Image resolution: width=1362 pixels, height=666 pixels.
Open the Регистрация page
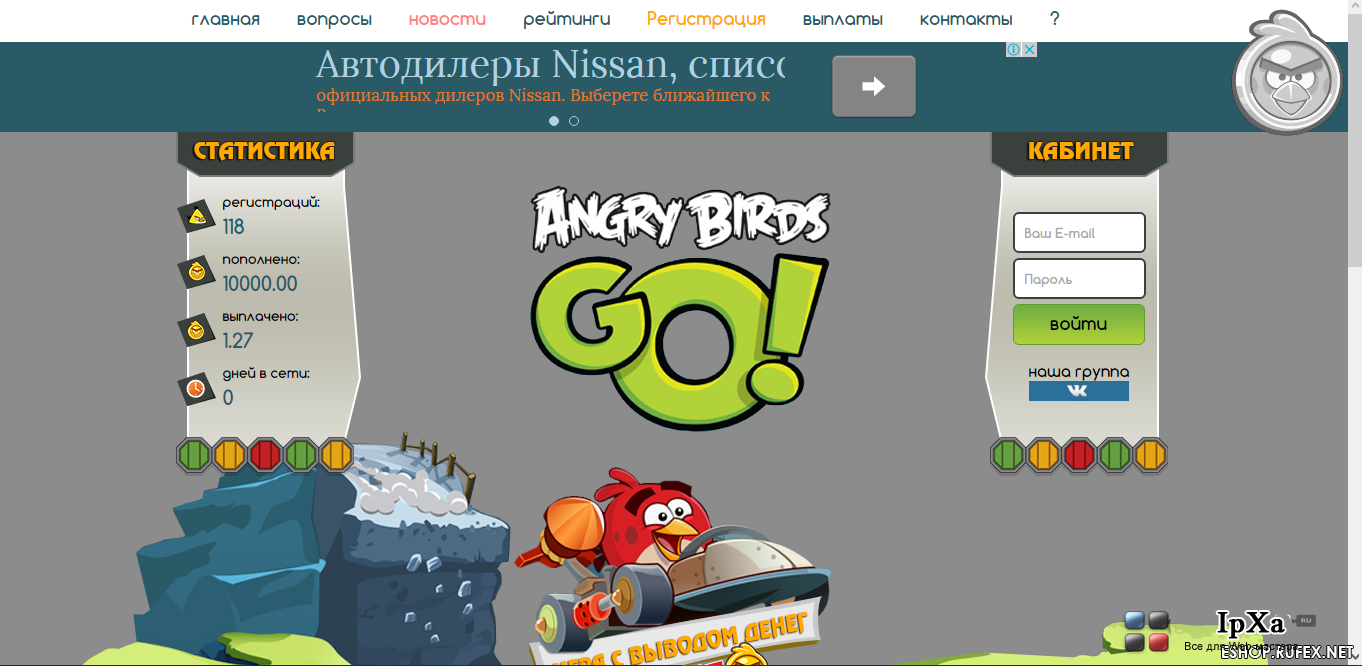click(706, 19)
